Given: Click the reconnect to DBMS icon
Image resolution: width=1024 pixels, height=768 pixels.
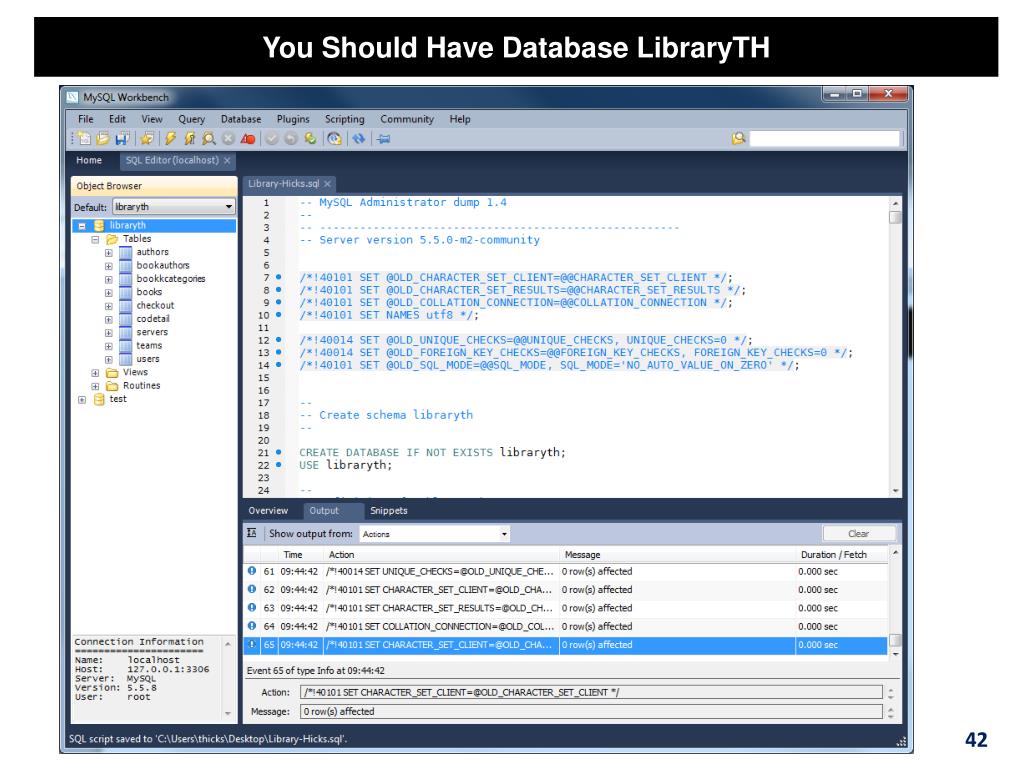Looking at the screenshot, I should [334, 138].
